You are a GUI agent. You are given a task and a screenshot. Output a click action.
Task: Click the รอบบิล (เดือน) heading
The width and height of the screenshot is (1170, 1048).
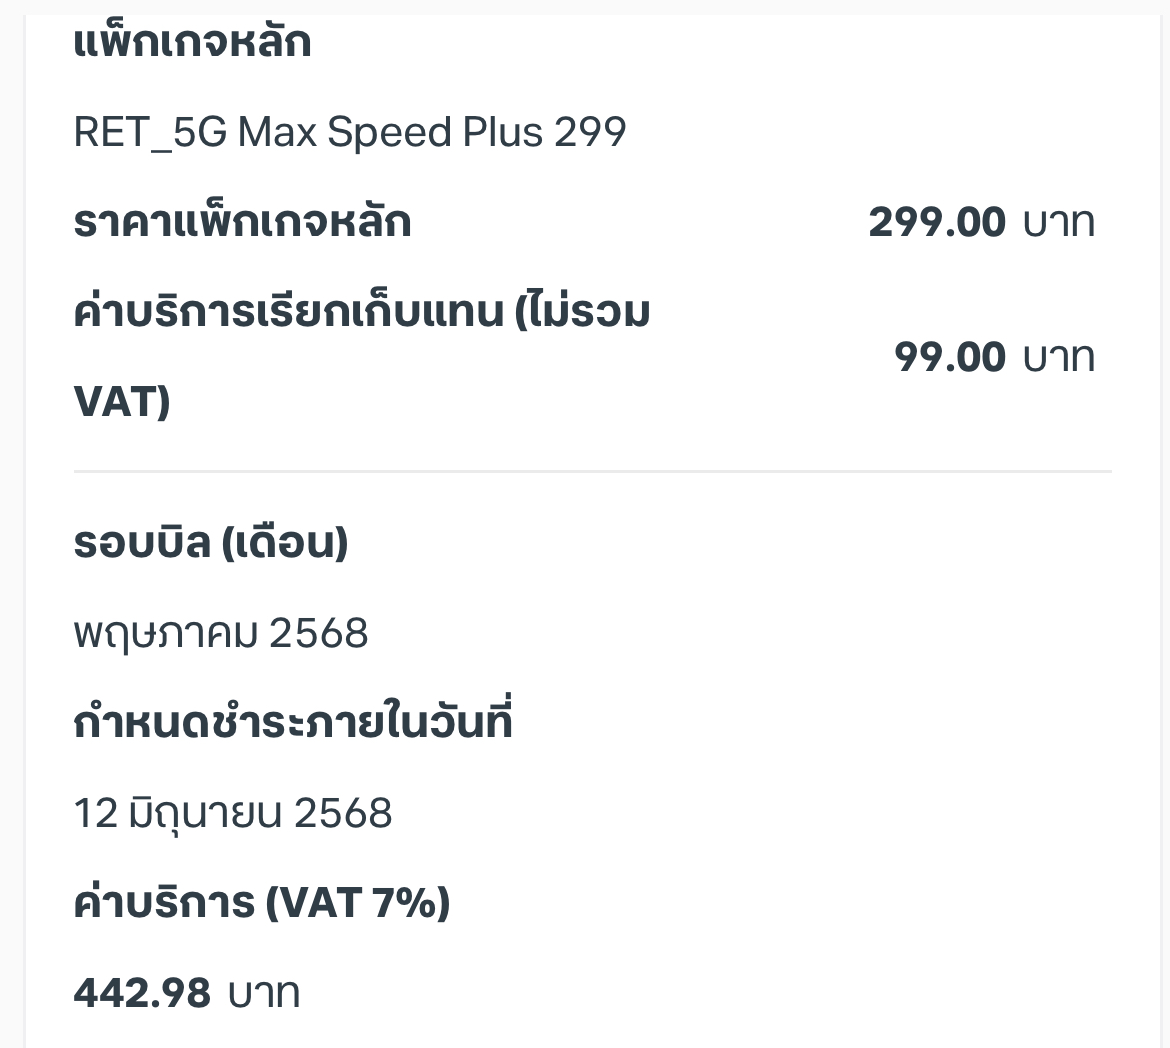pyautogui.click(x=210, y=543)
